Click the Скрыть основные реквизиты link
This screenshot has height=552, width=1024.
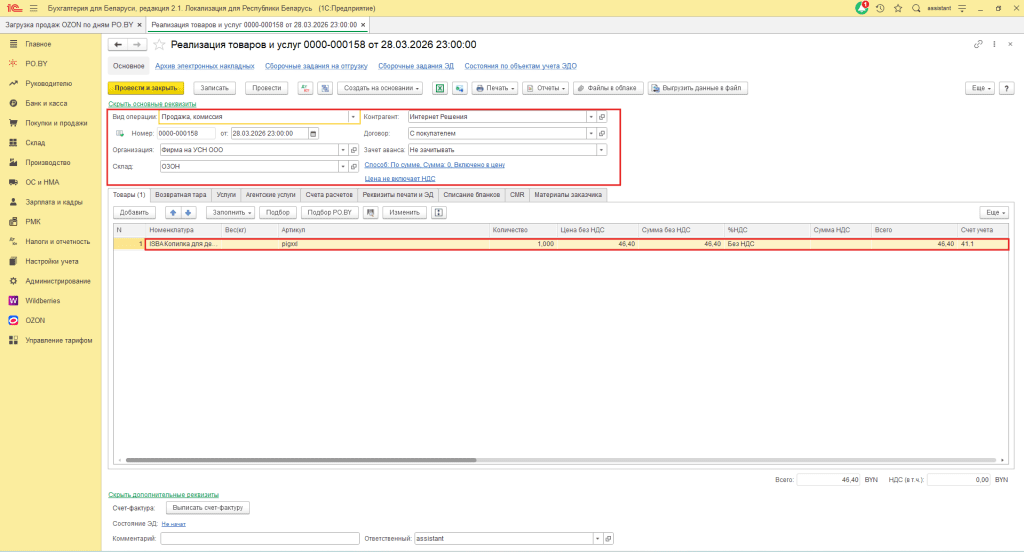point(152,104)
